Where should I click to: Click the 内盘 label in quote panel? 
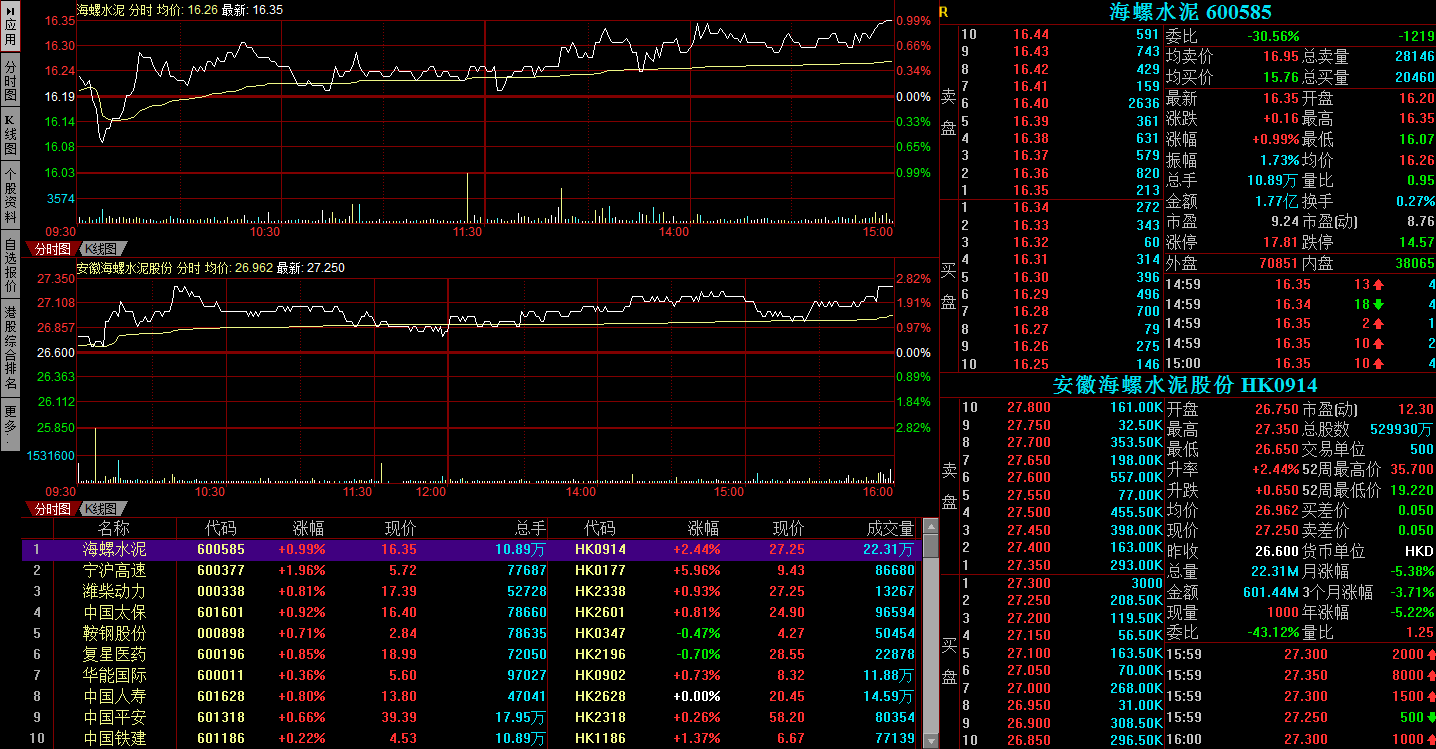pyautogui.click(x=1318, y=263)
